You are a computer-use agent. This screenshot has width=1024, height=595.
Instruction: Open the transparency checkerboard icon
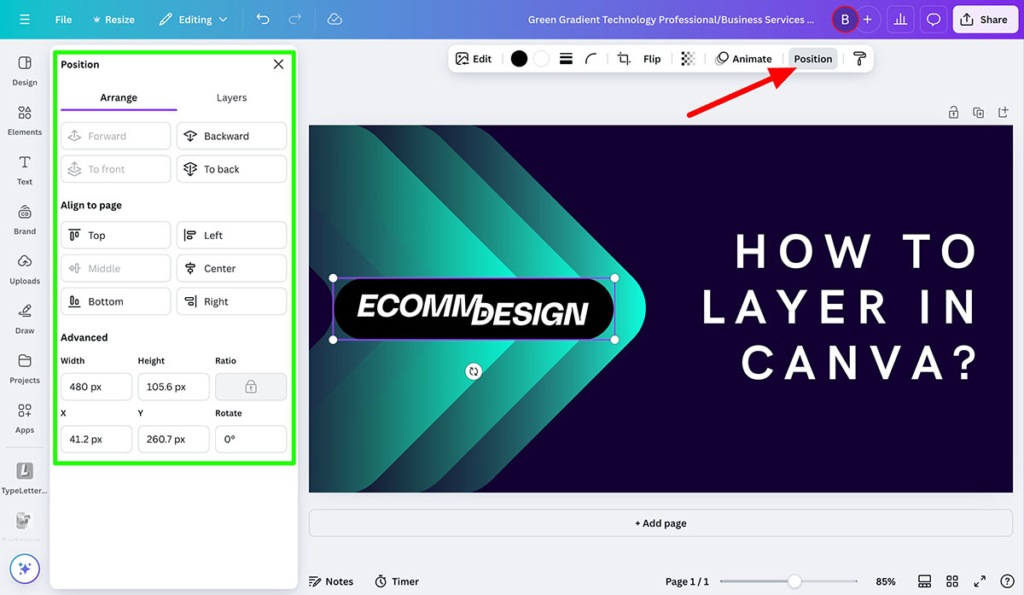pos(687,58)
